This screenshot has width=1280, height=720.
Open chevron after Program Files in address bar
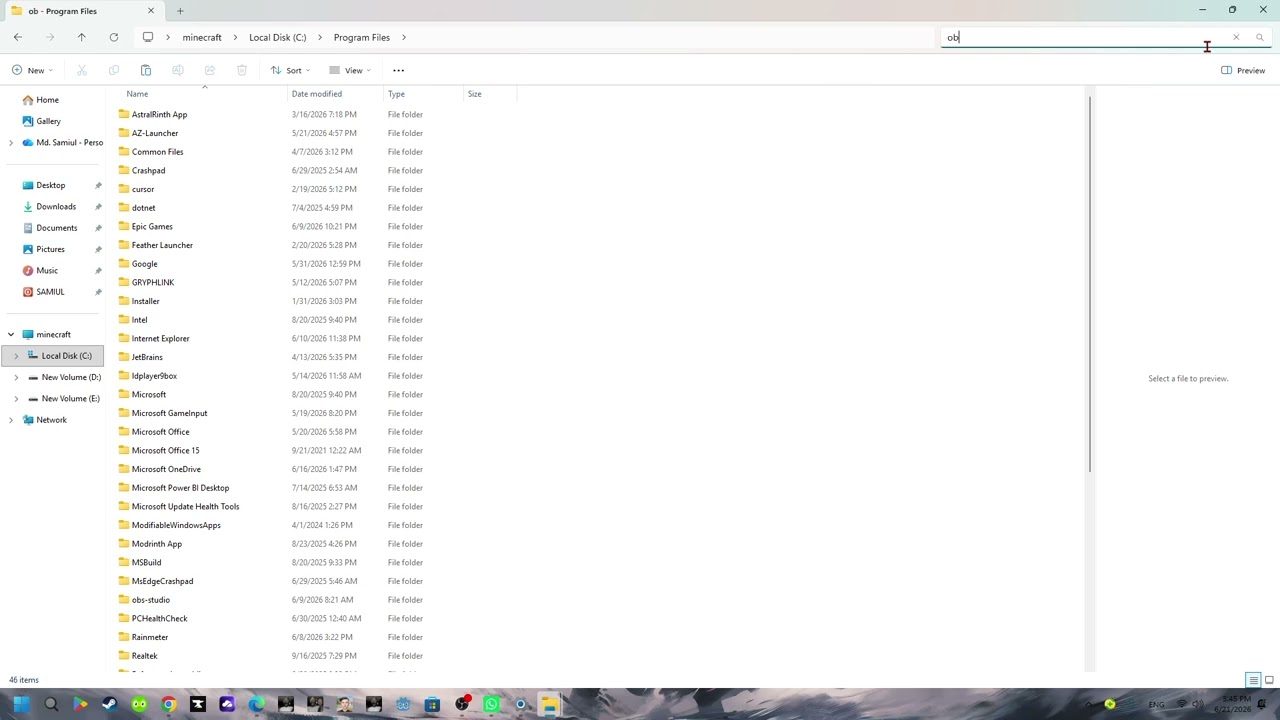(404, 37)
